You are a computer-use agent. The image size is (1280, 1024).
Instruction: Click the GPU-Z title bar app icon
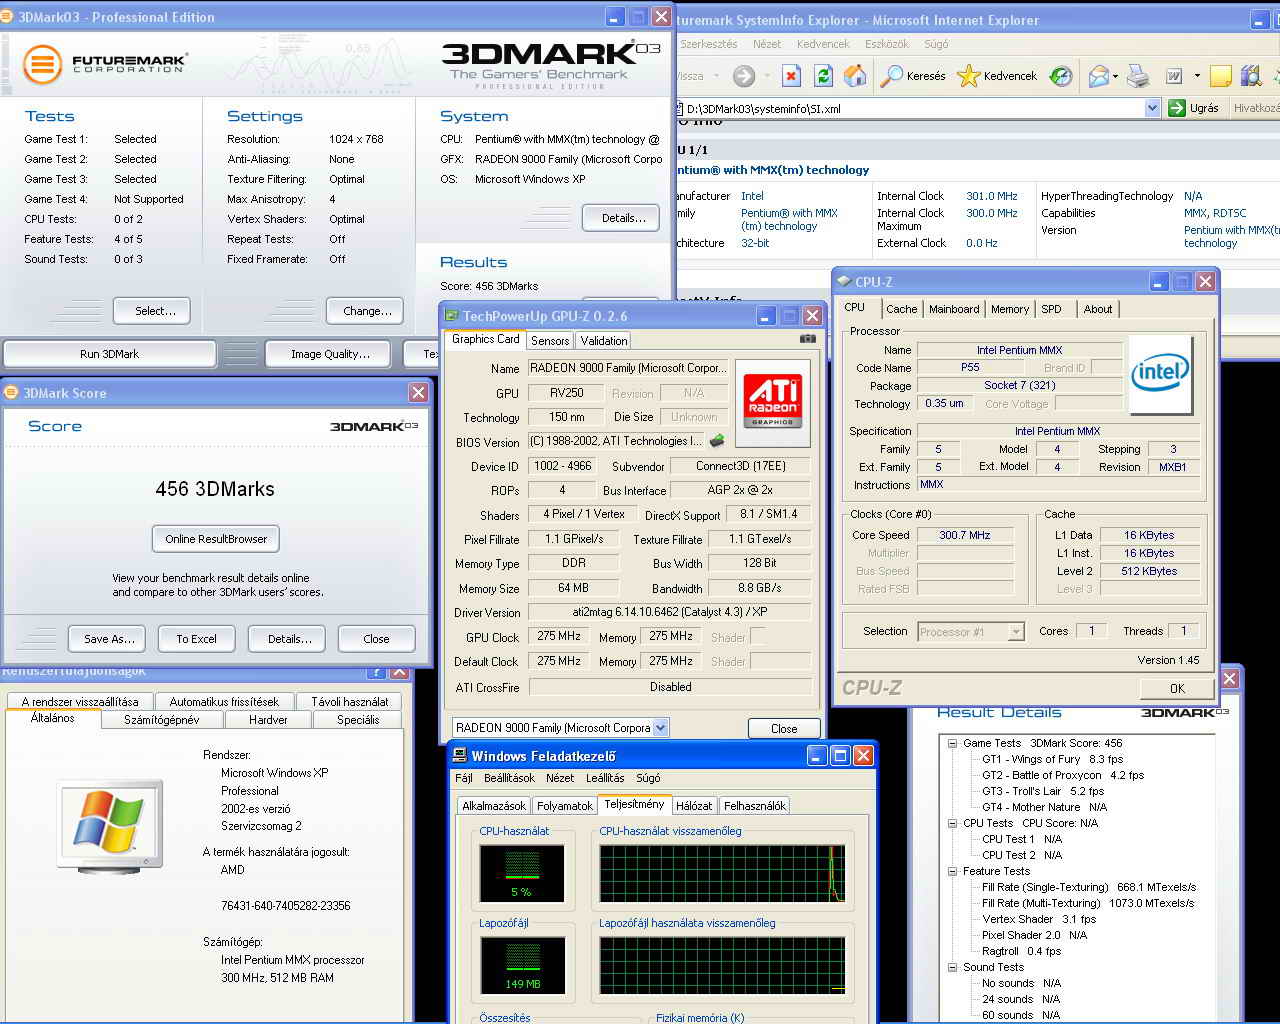[452, 316]
